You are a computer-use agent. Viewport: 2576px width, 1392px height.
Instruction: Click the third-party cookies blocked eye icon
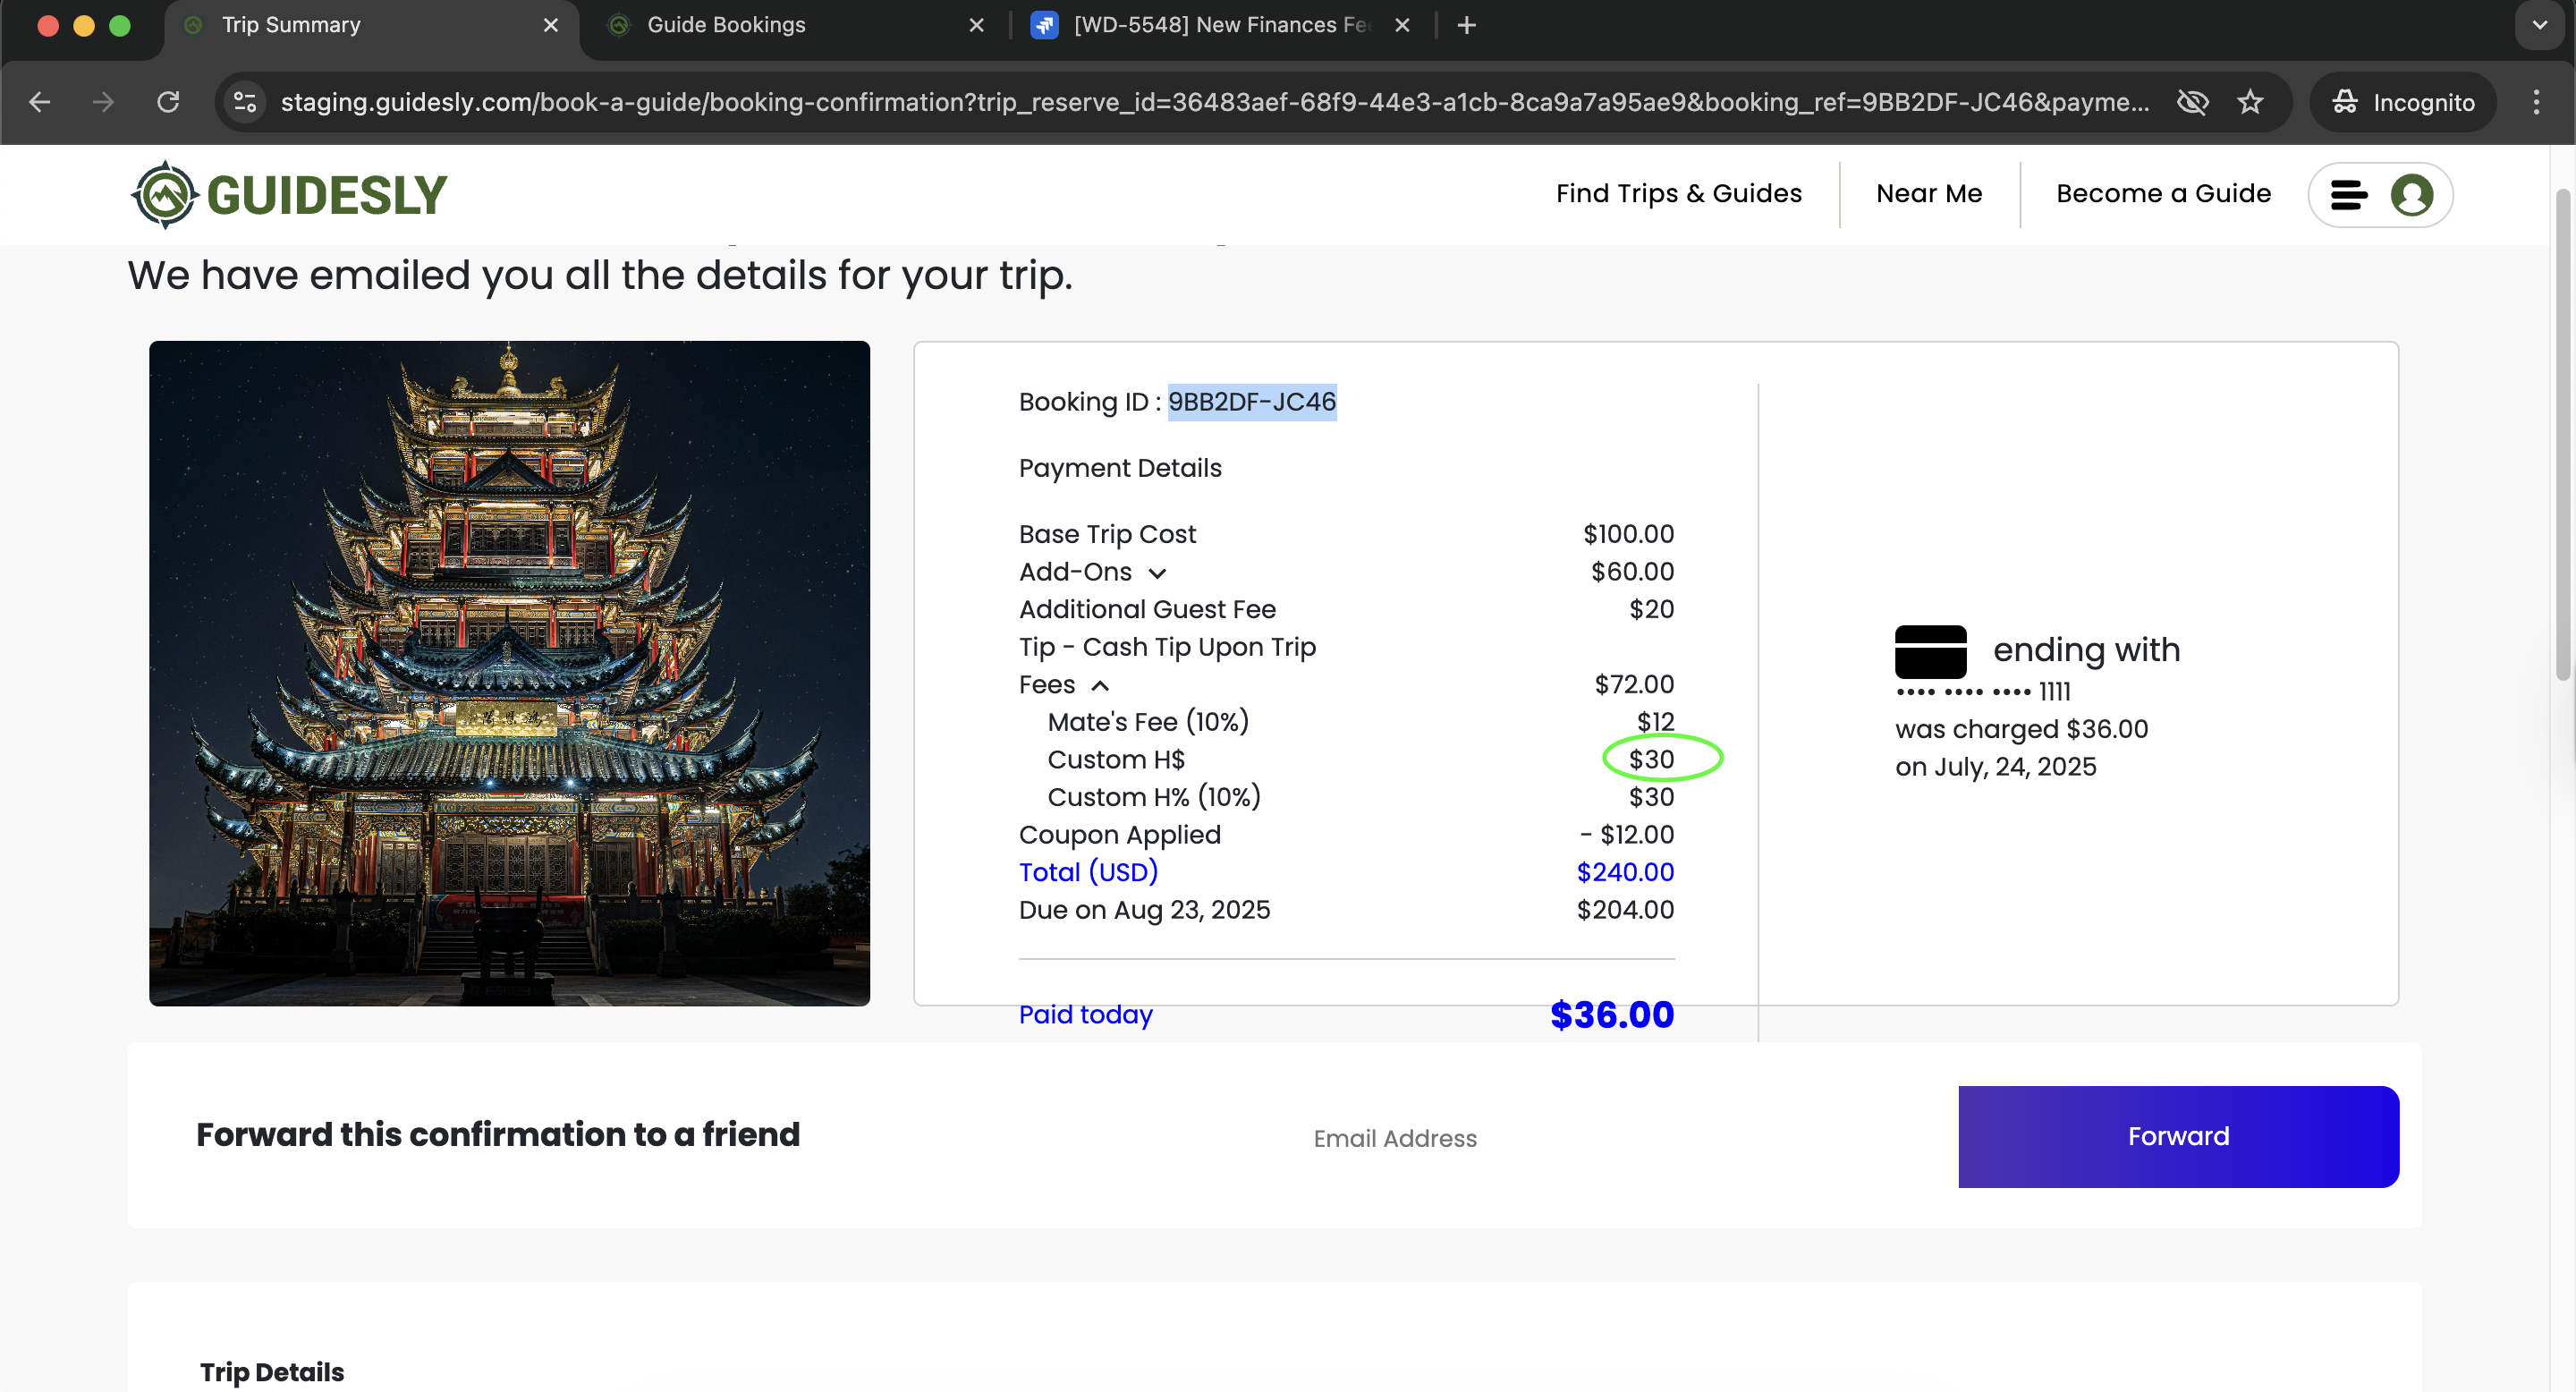(2192, 102)
